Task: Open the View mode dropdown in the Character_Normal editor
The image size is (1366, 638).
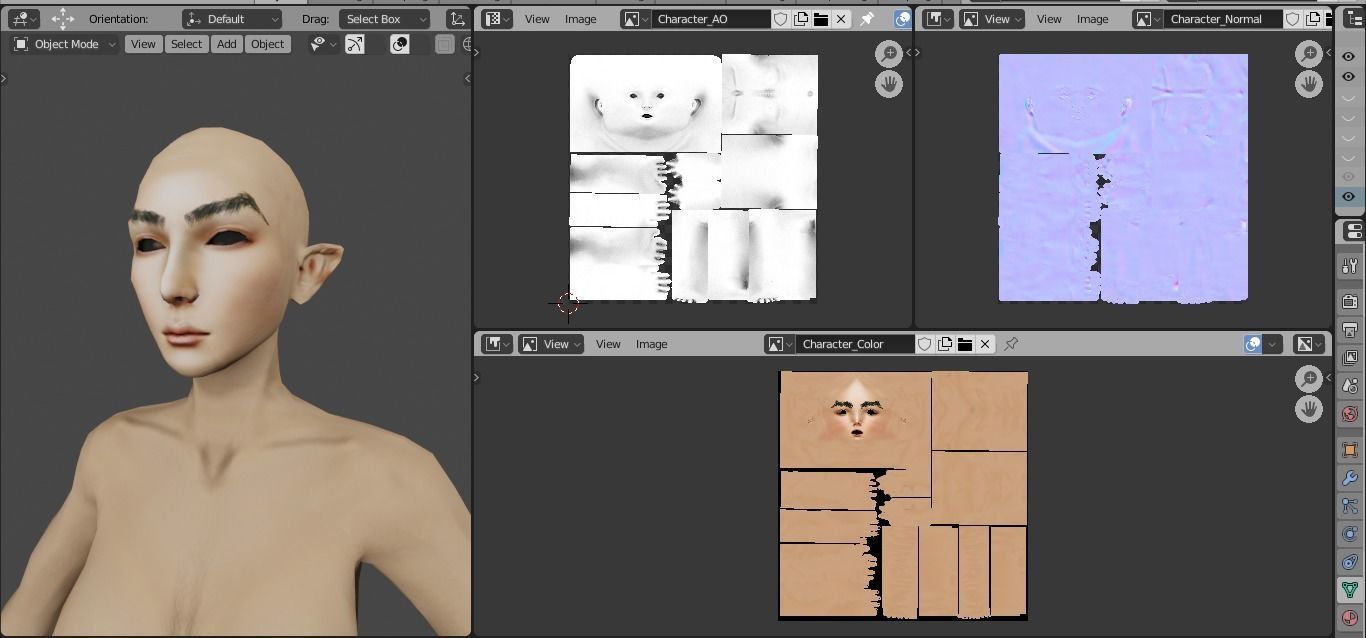Action: pos(992,19)
